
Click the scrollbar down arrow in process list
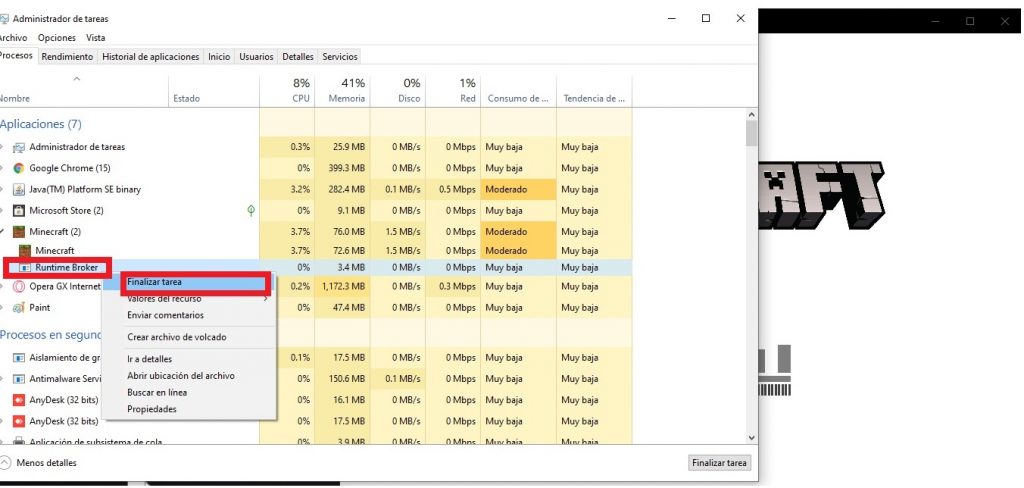pos(751,438)
